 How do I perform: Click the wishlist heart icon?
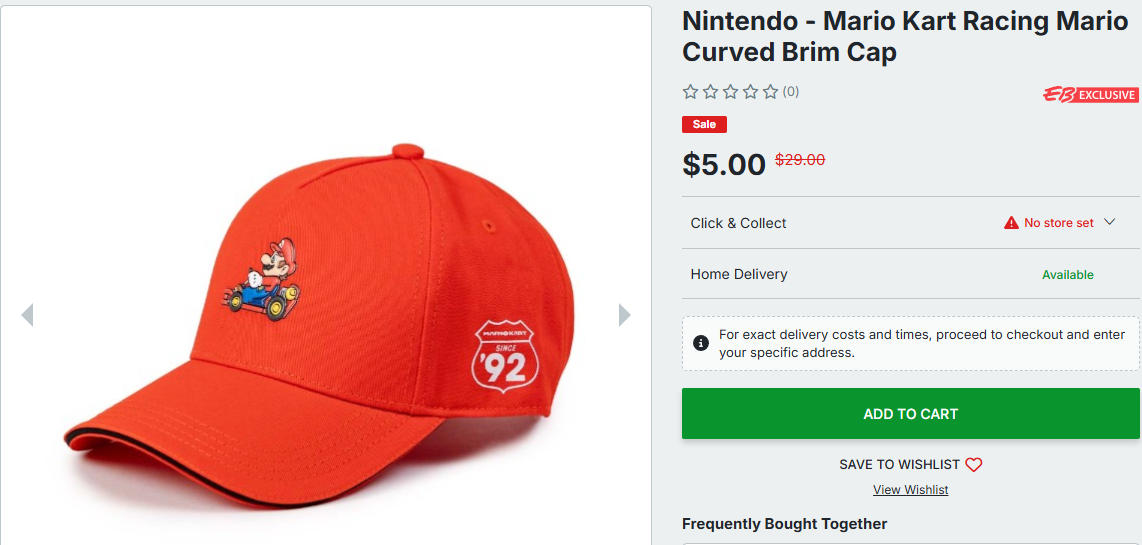pyautogui.click(x=974, y=464)
